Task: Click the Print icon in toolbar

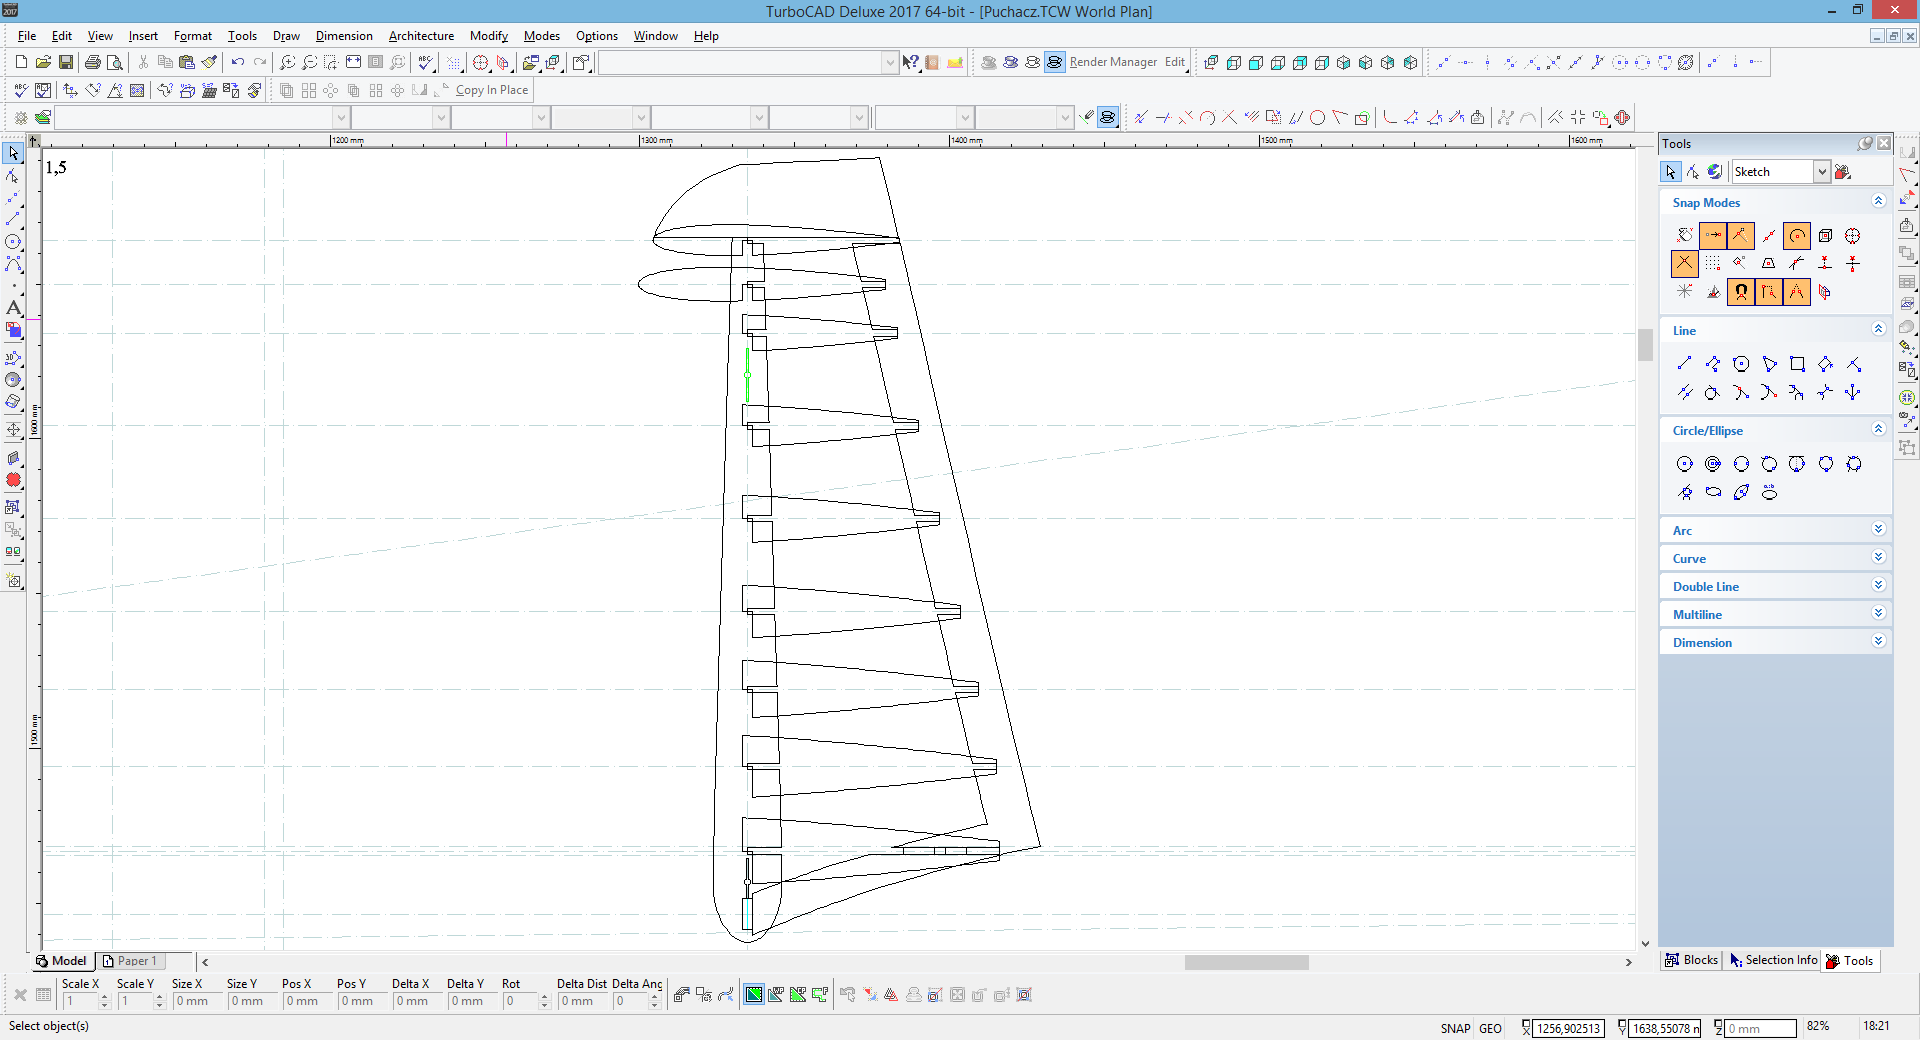Action: coord(92,62)
